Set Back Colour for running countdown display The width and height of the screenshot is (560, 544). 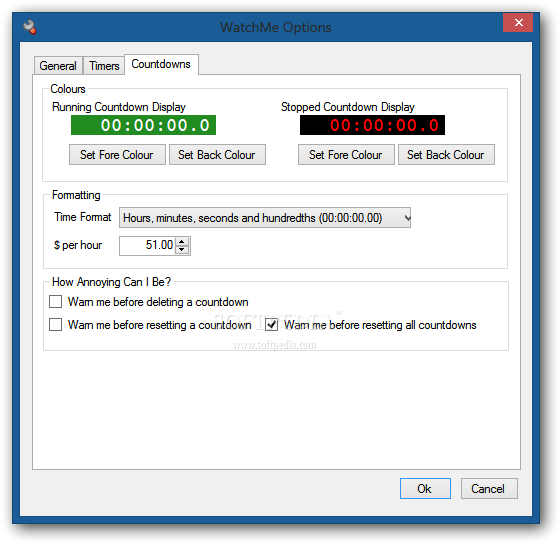[217, 155]
